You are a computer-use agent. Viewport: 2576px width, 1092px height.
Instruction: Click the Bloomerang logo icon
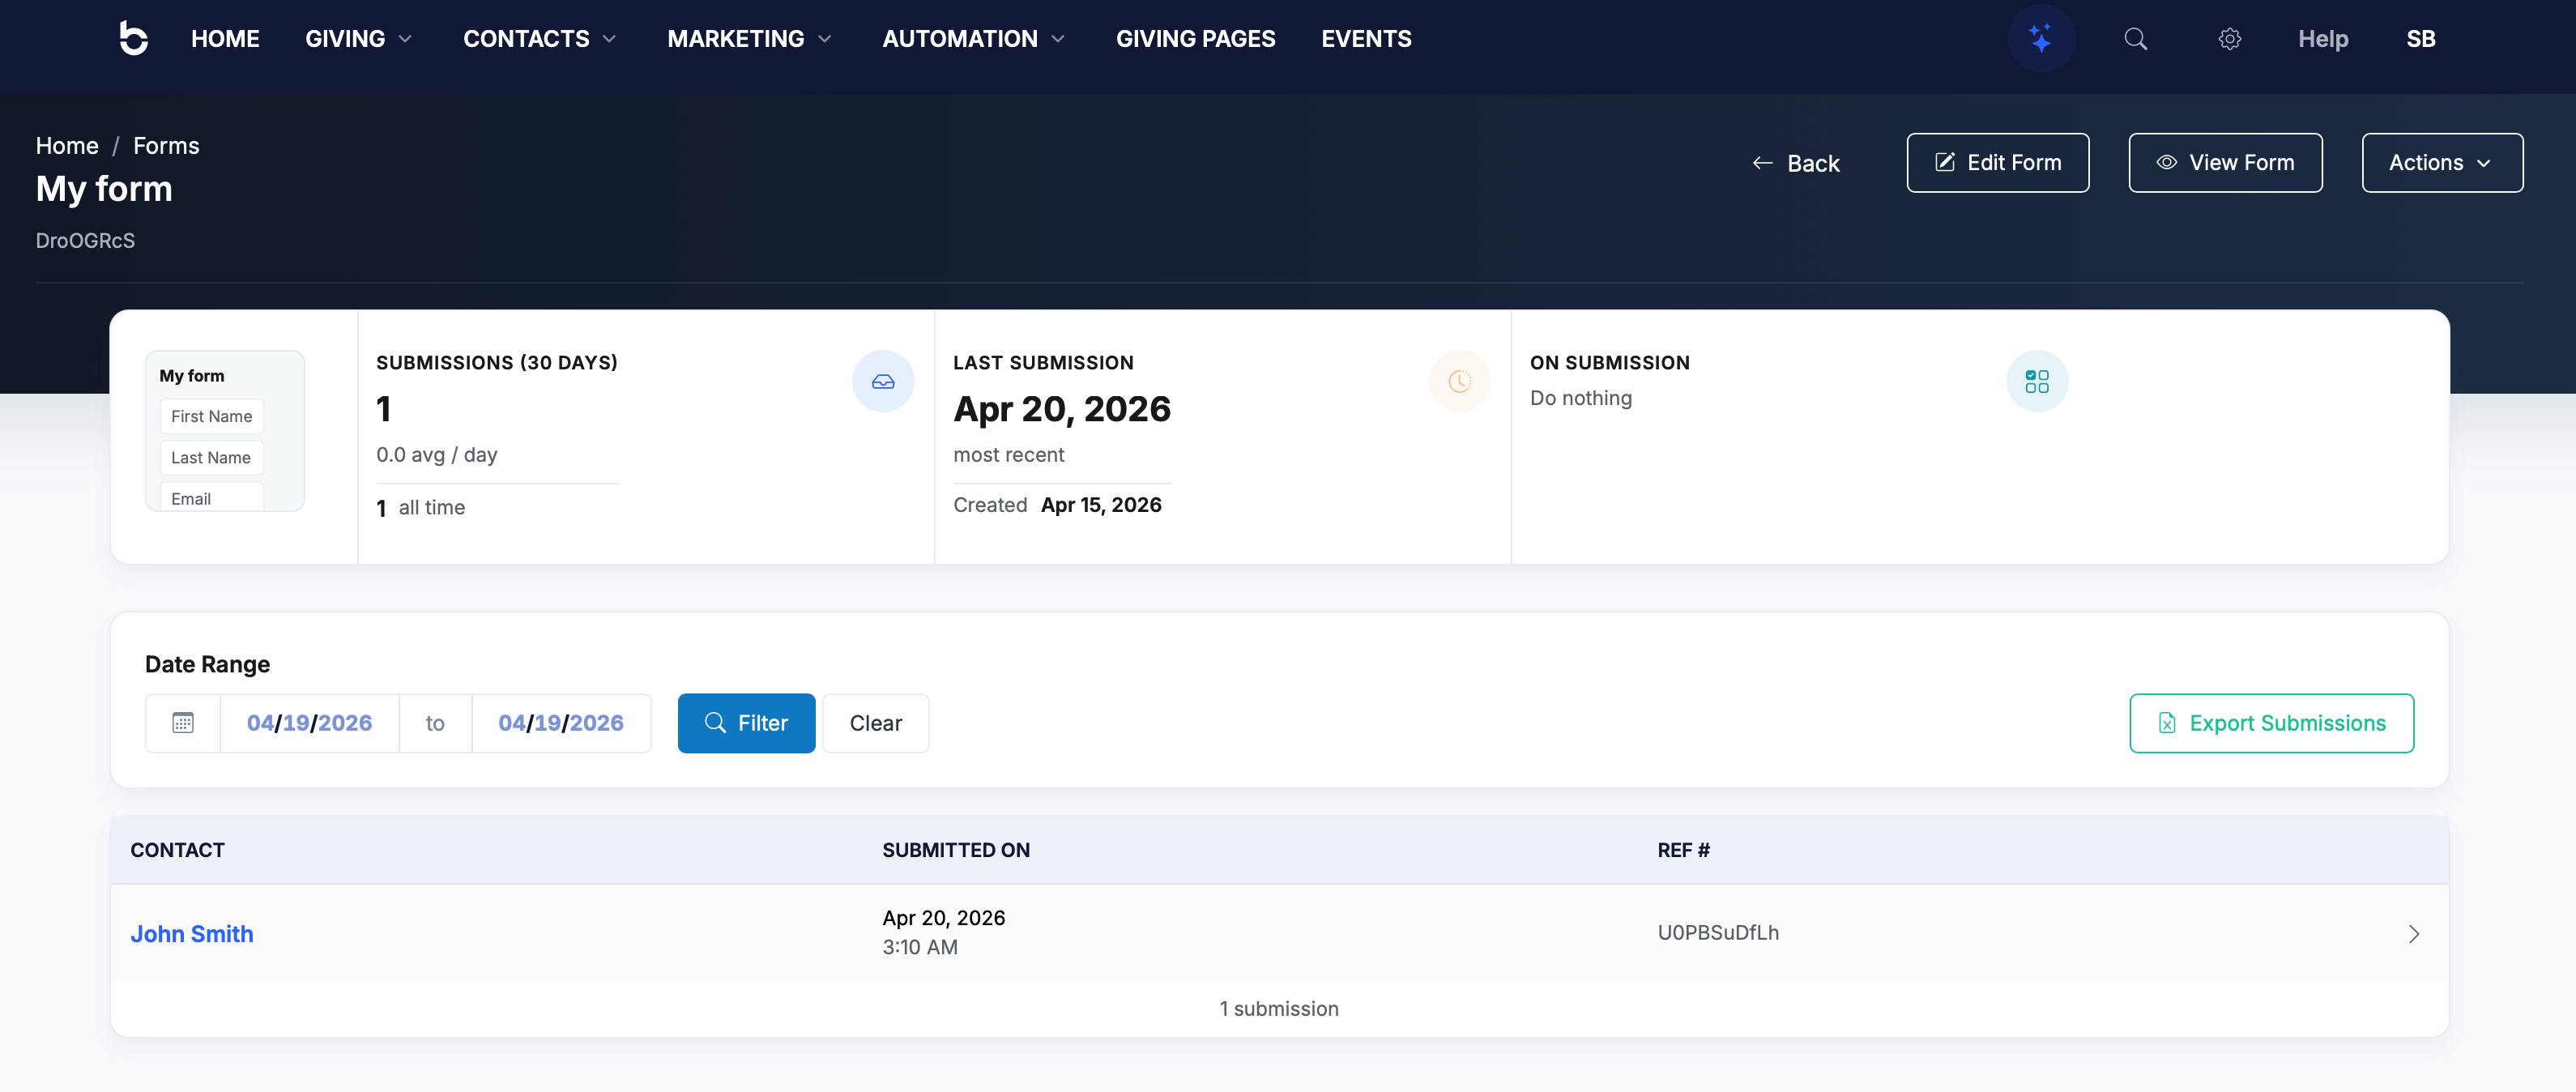tap(133, 38)
